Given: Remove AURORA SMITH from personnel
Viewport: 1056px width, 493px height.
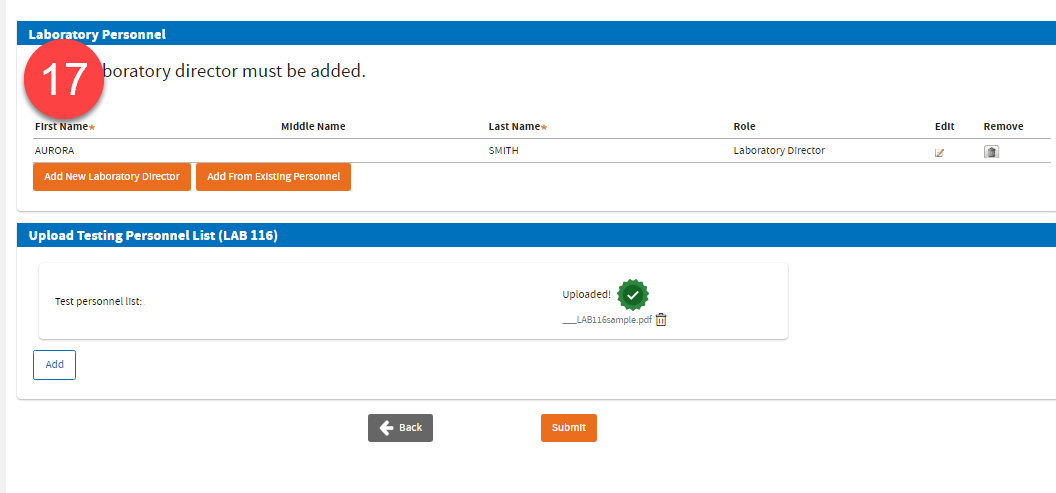Looking at the screenshot, I should point(991,152).
